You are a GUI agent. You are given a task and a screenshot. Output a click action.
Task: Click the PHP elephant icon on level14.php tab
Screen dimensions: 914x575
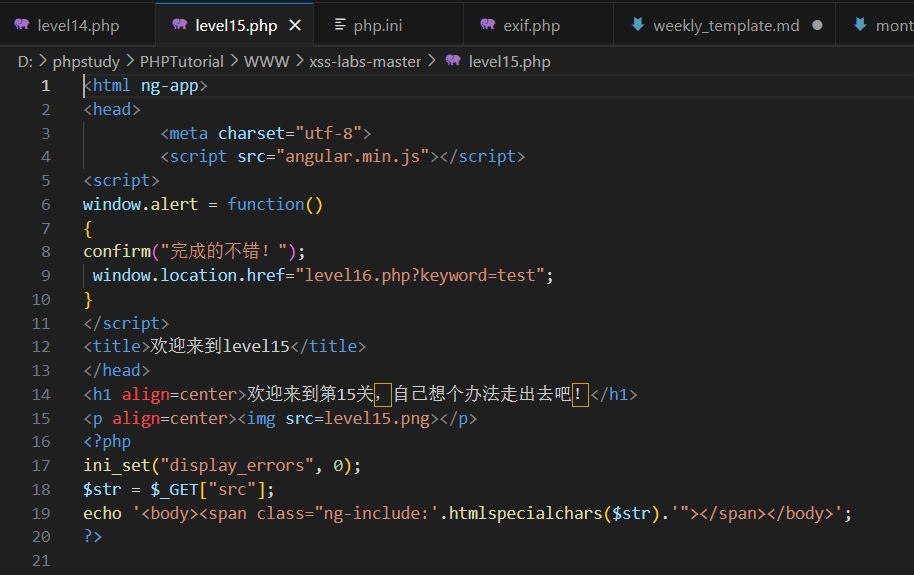pos(22,24)
